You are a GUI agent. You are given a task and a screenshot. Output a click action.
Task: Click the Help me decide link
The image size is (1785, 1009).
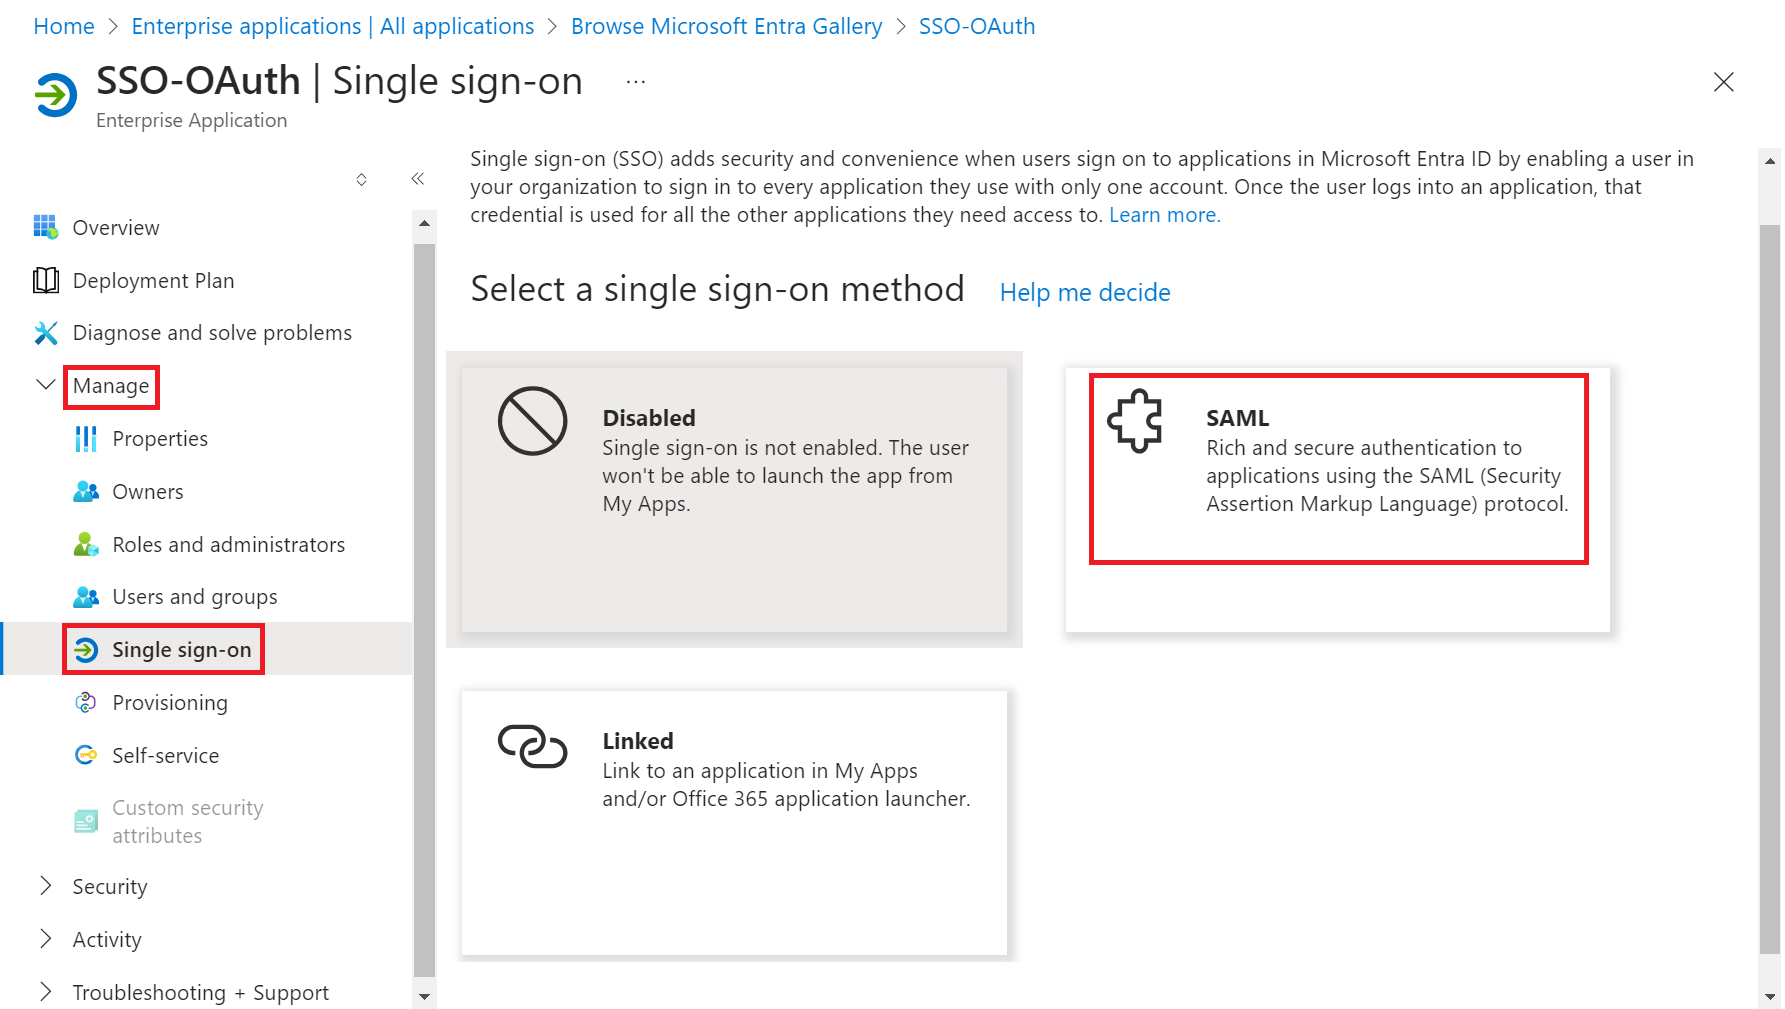pos(1085,292)
